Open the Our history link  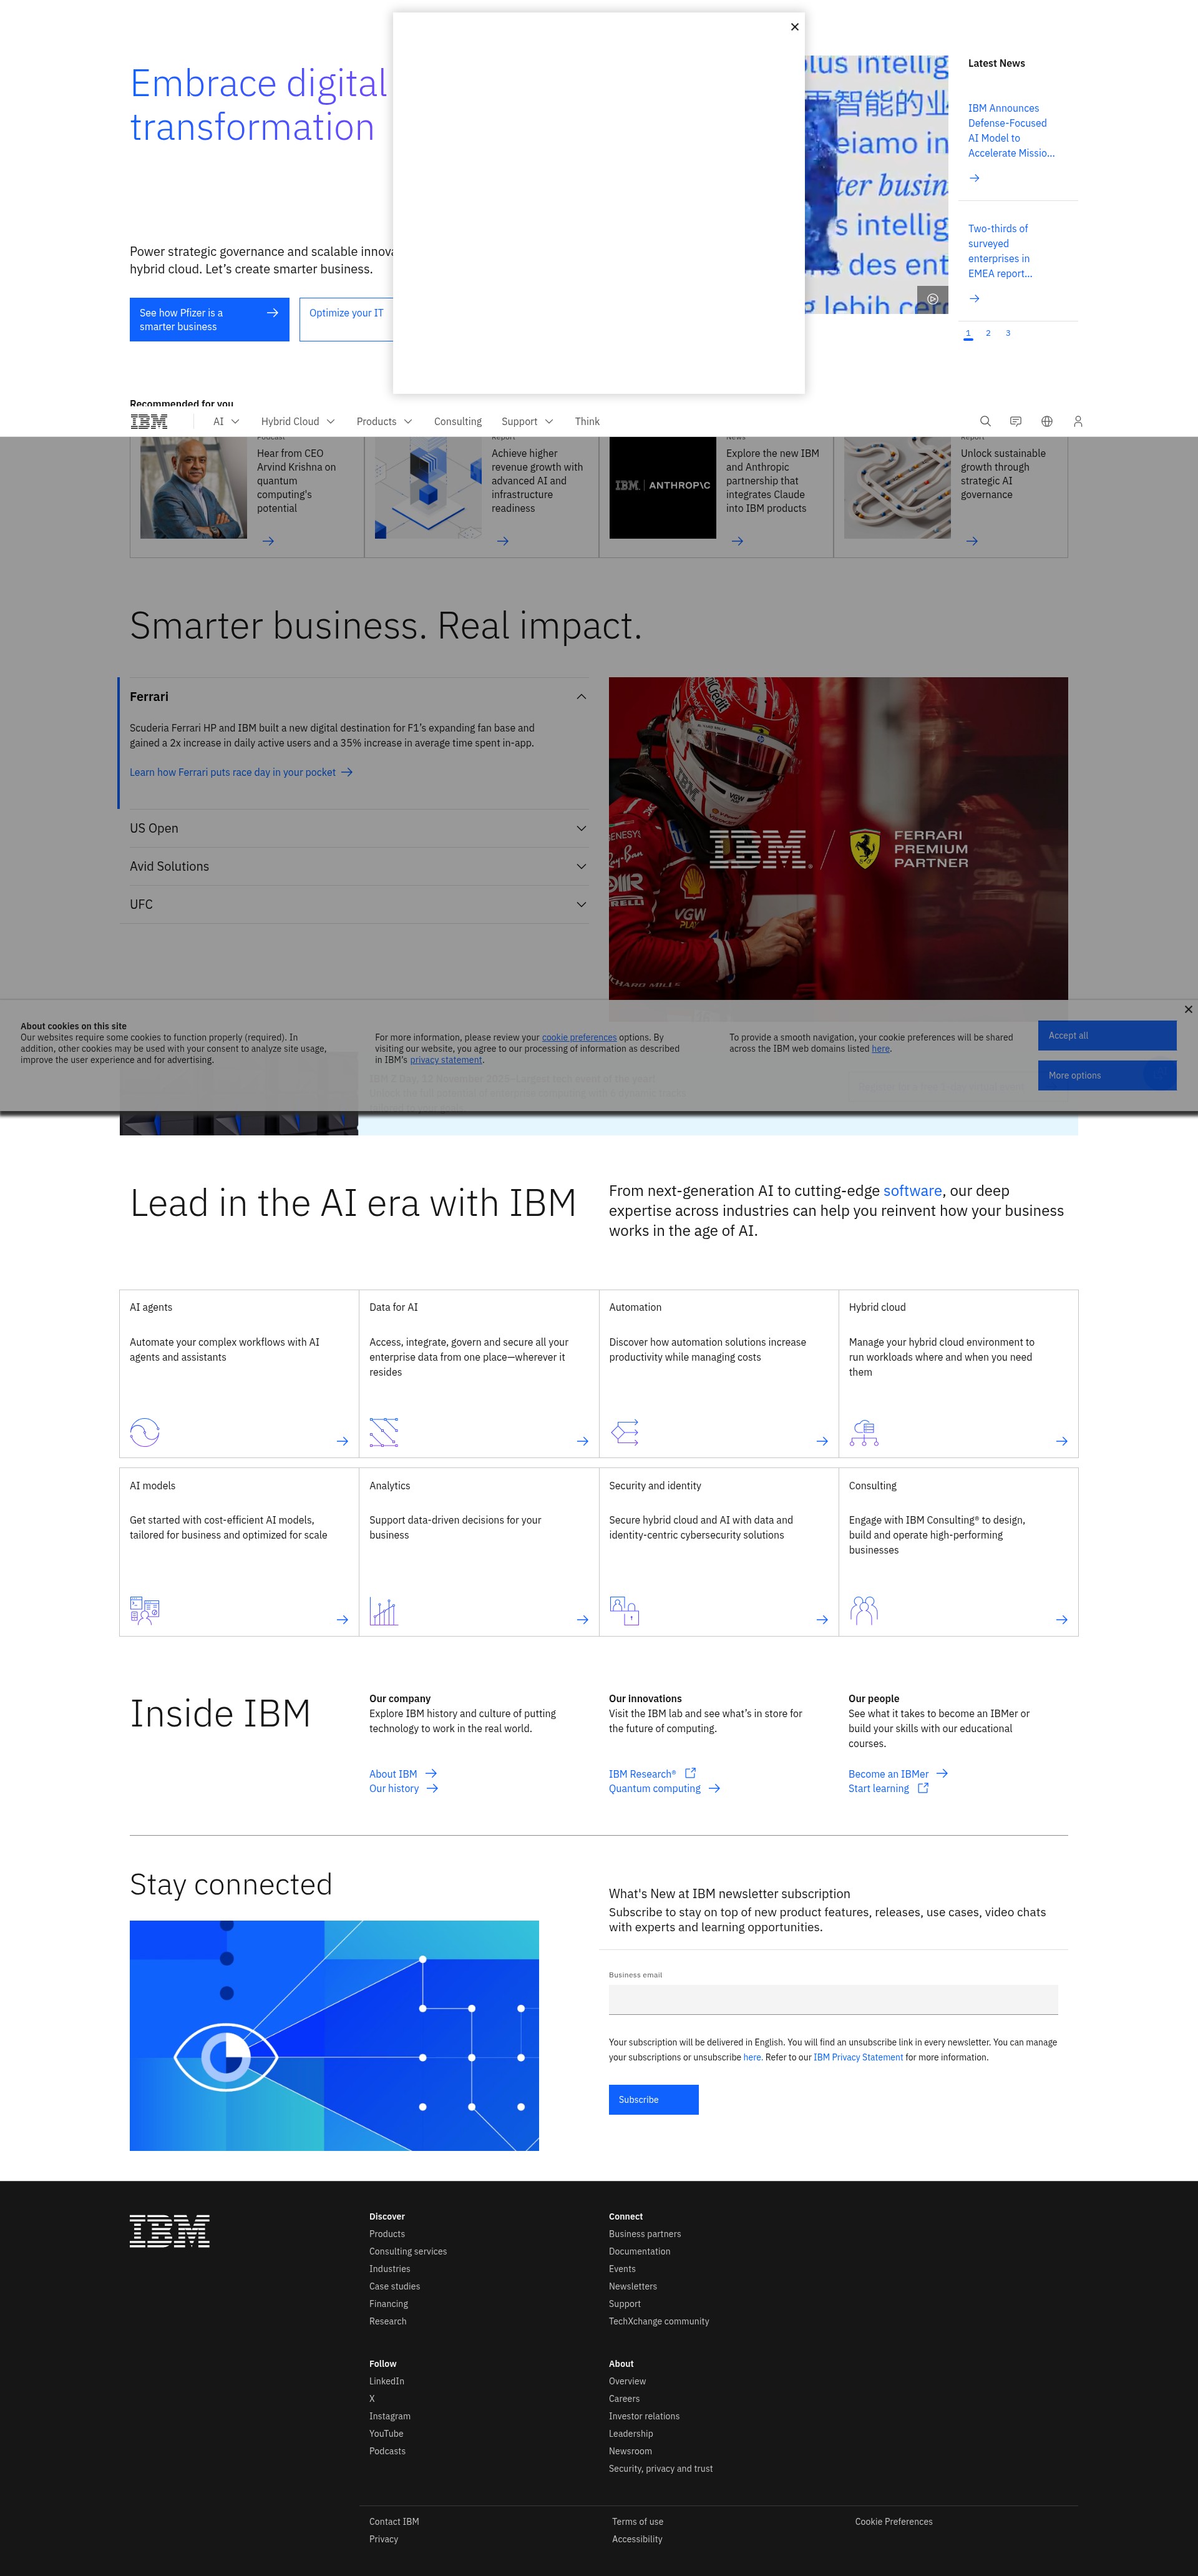[x=404, y=1789]
